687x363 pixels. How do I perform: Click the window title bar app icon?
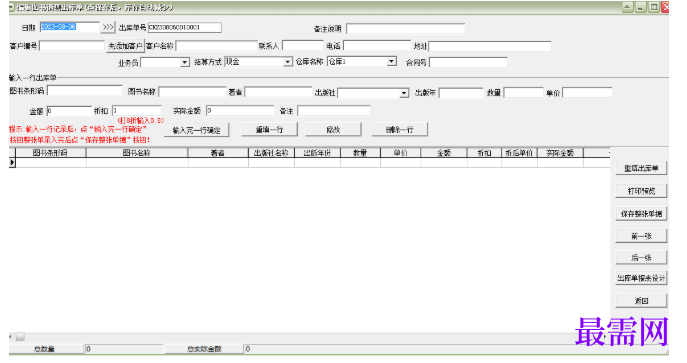(x=11, y=7)
